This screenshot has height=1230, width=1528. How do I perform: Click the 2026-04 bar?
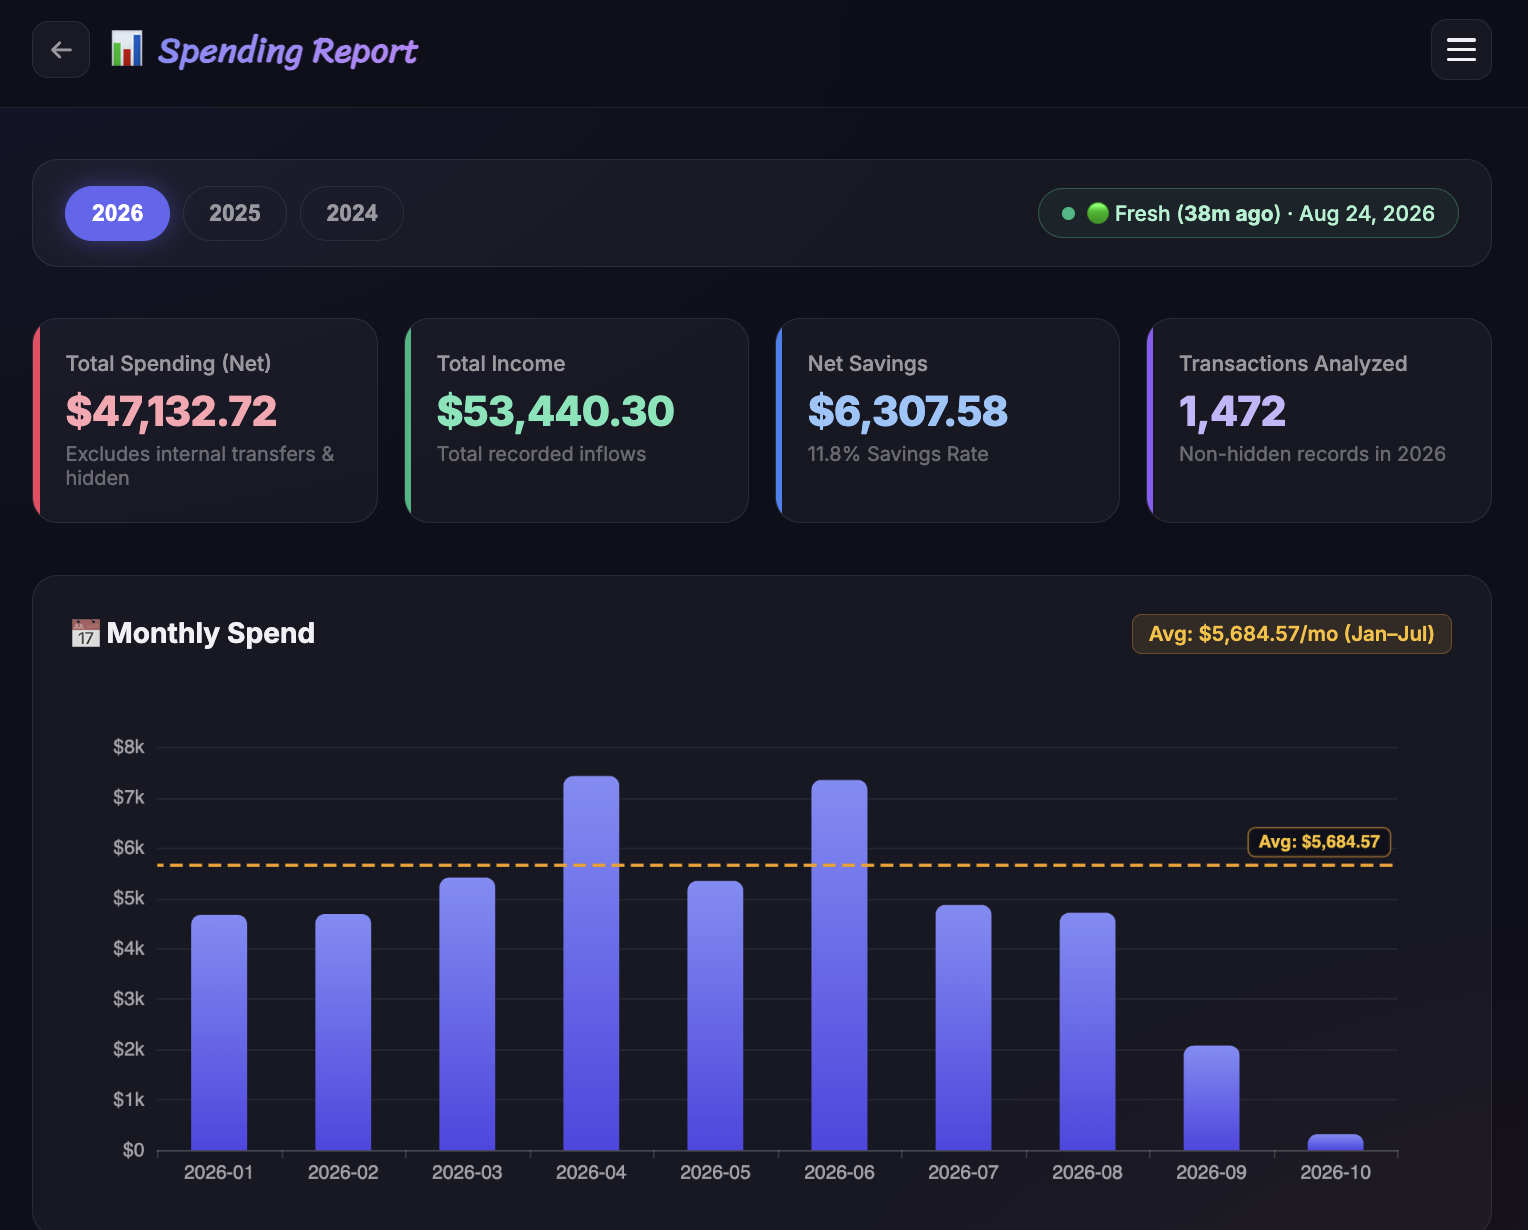pyautogui.click(x=591, y=963)
